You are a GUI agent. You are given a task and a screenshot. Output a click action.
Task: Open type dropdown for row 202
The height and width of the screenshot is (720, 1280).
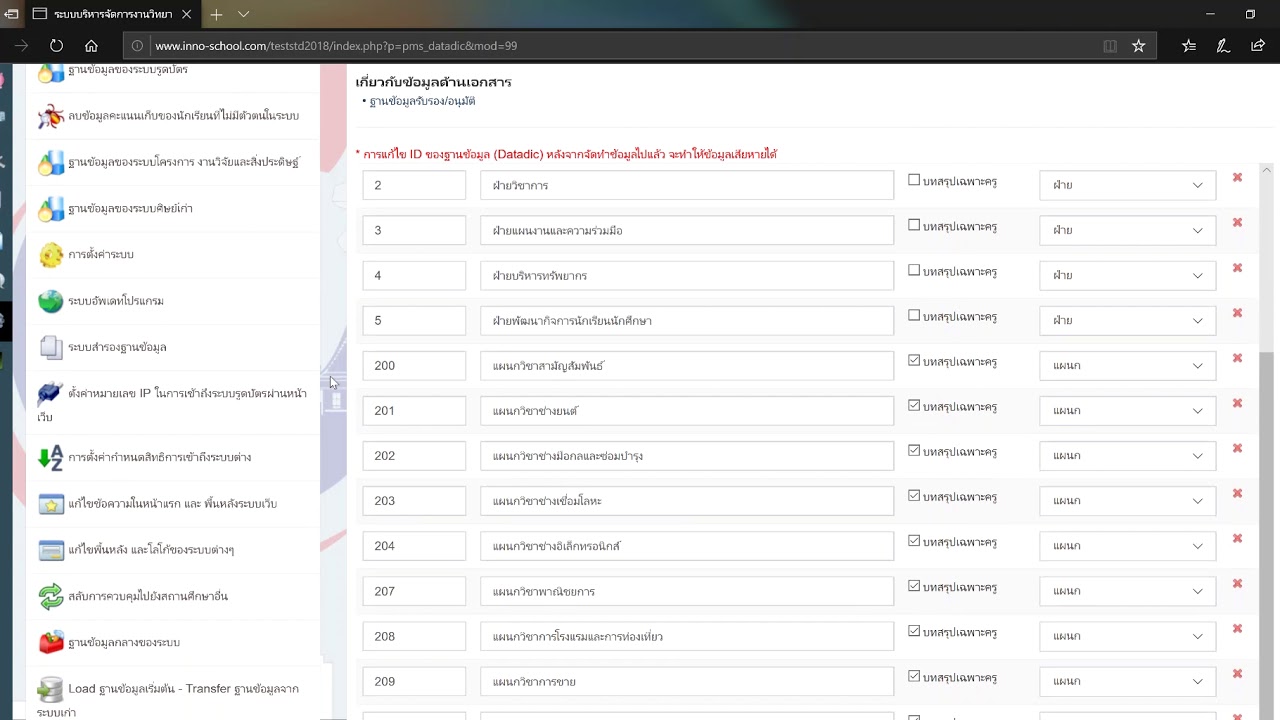(1127, 455)
